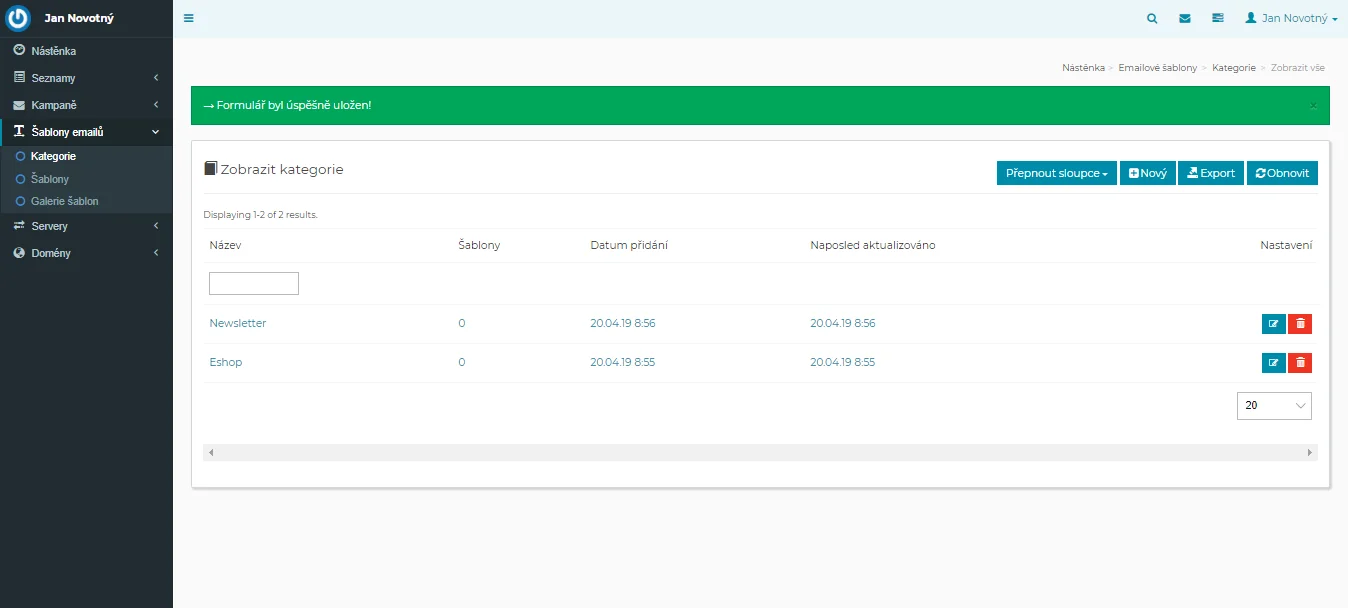Click the Nový button
This screenshot has width=1348, height=608.
click(1147, 173)
